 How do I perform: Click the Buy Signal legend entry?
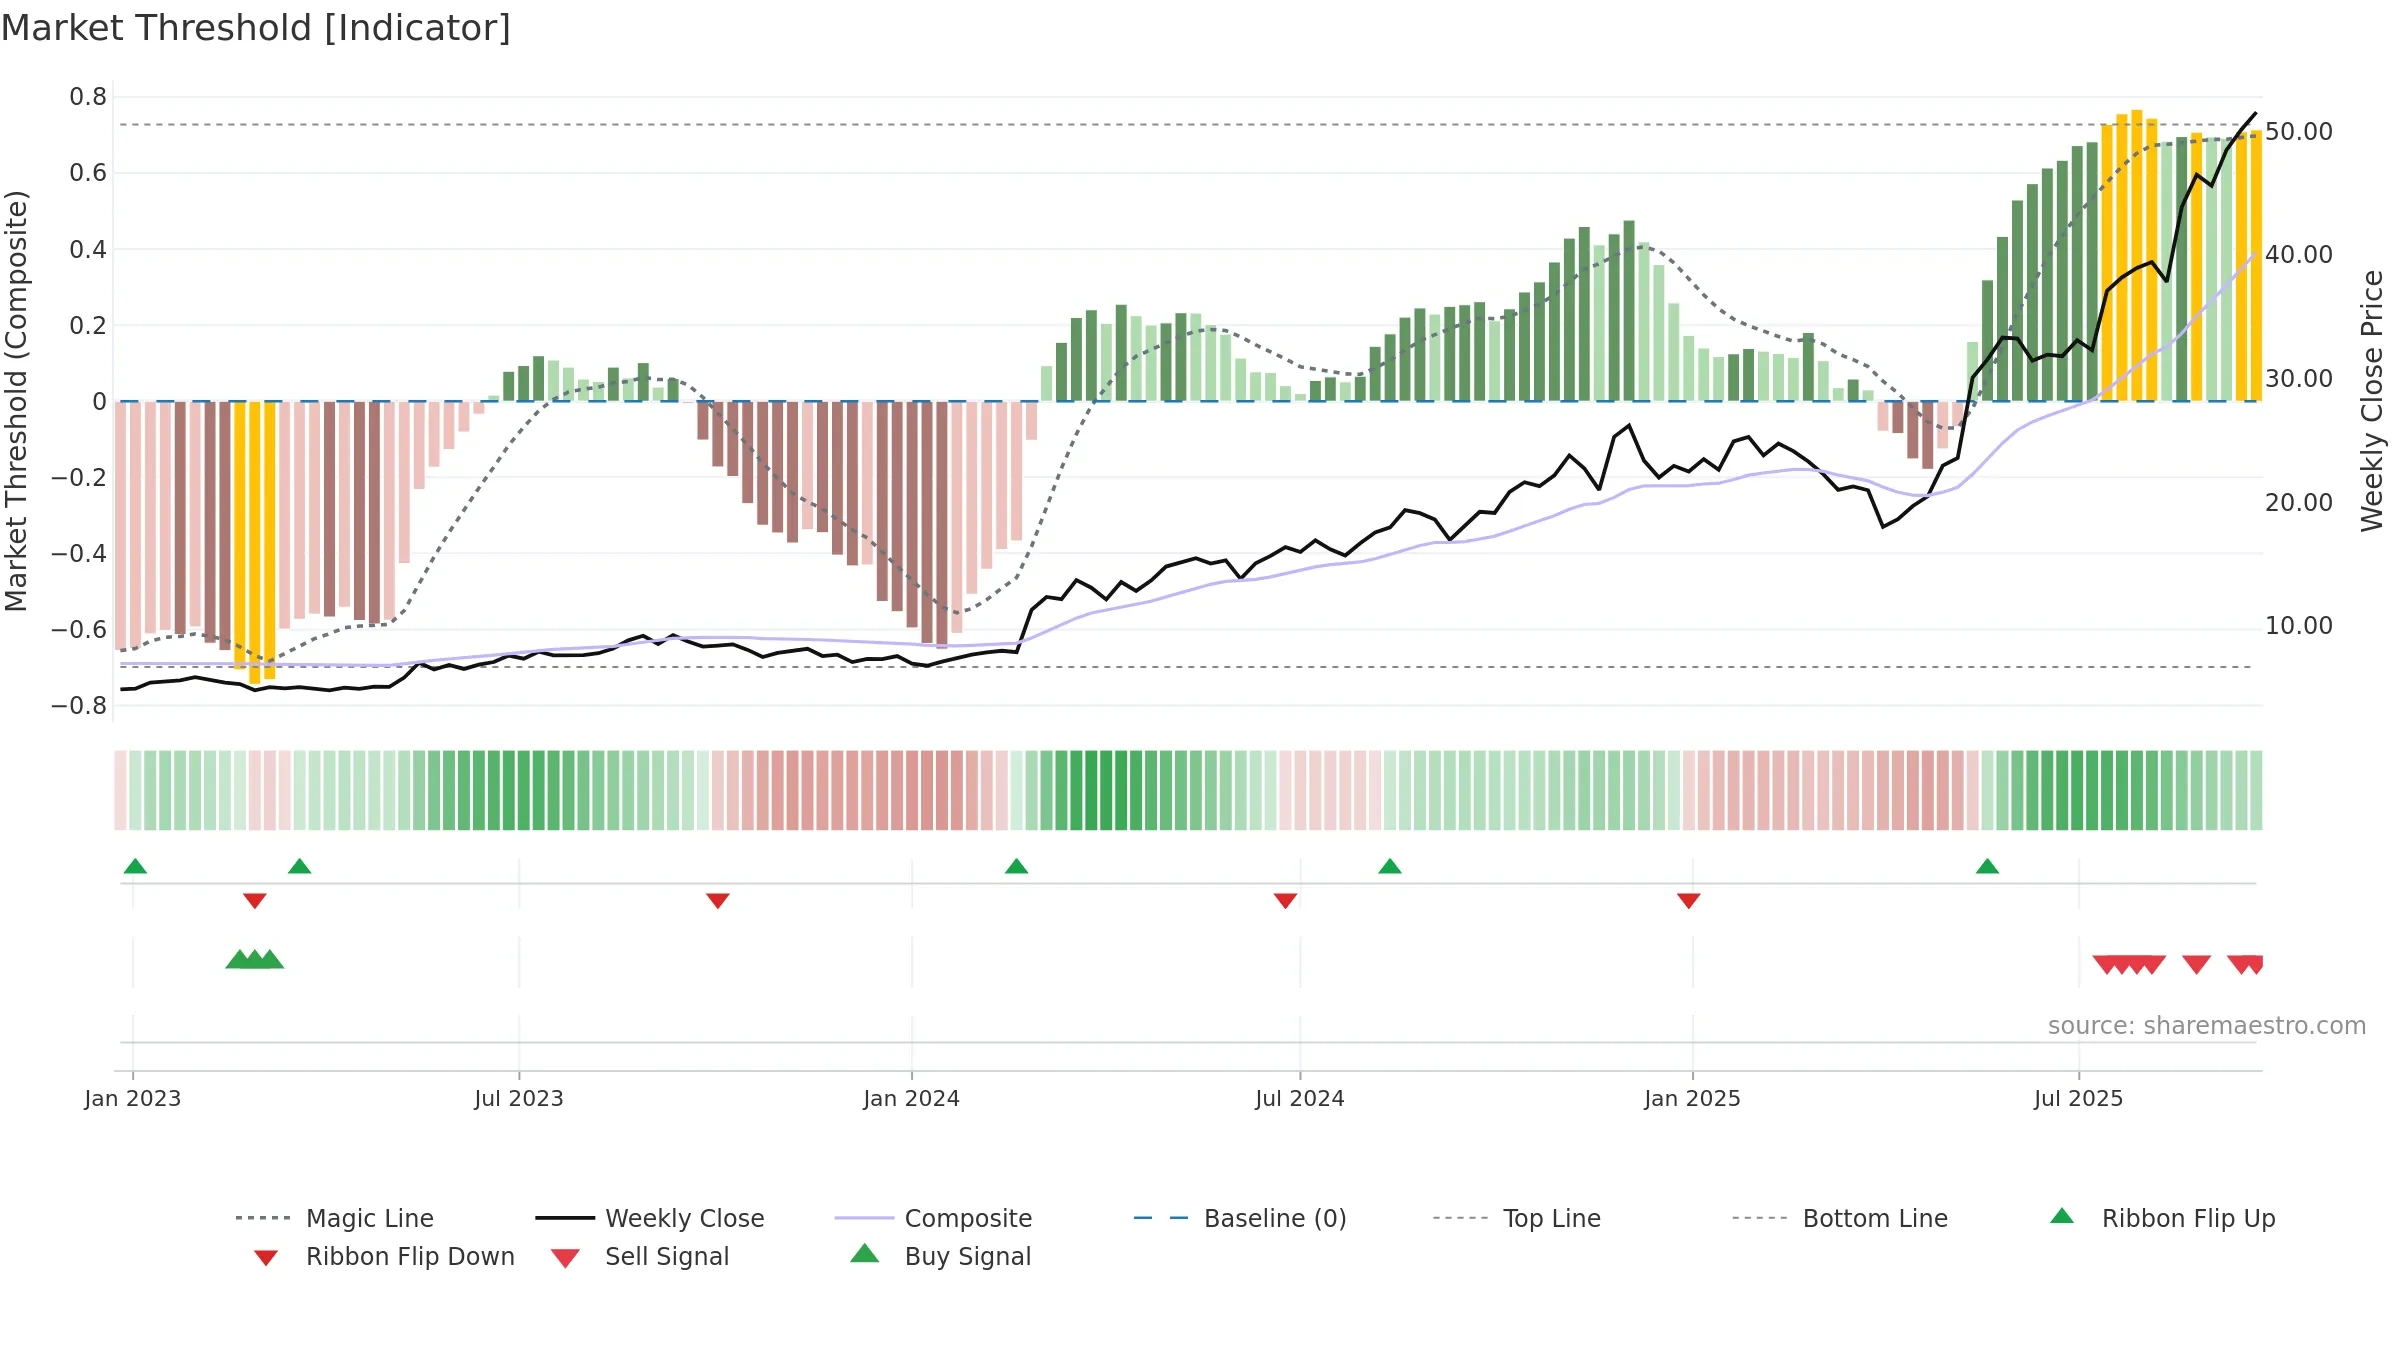click(940, 1257)
